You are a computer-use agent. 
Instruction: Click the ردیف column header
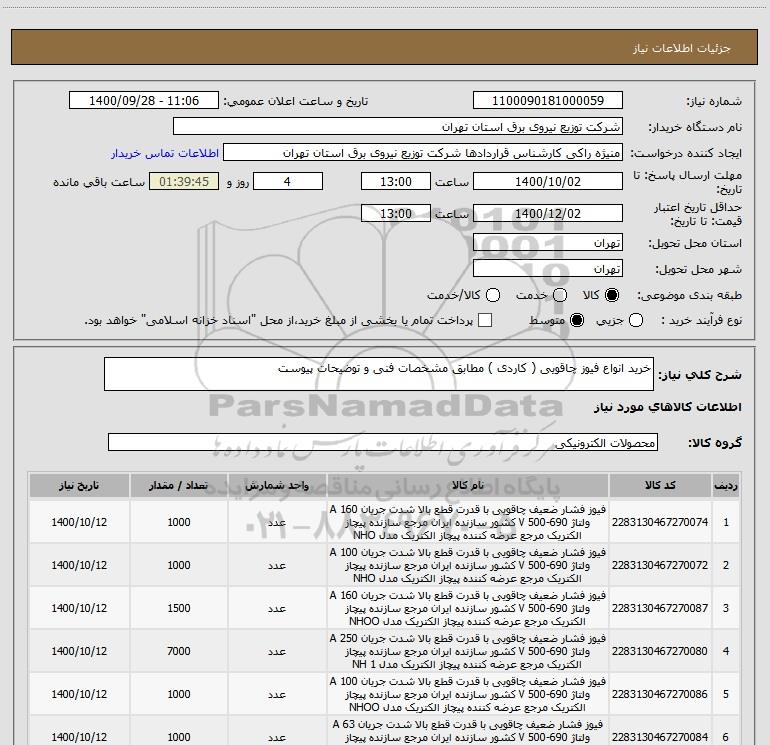click(726, 486)
